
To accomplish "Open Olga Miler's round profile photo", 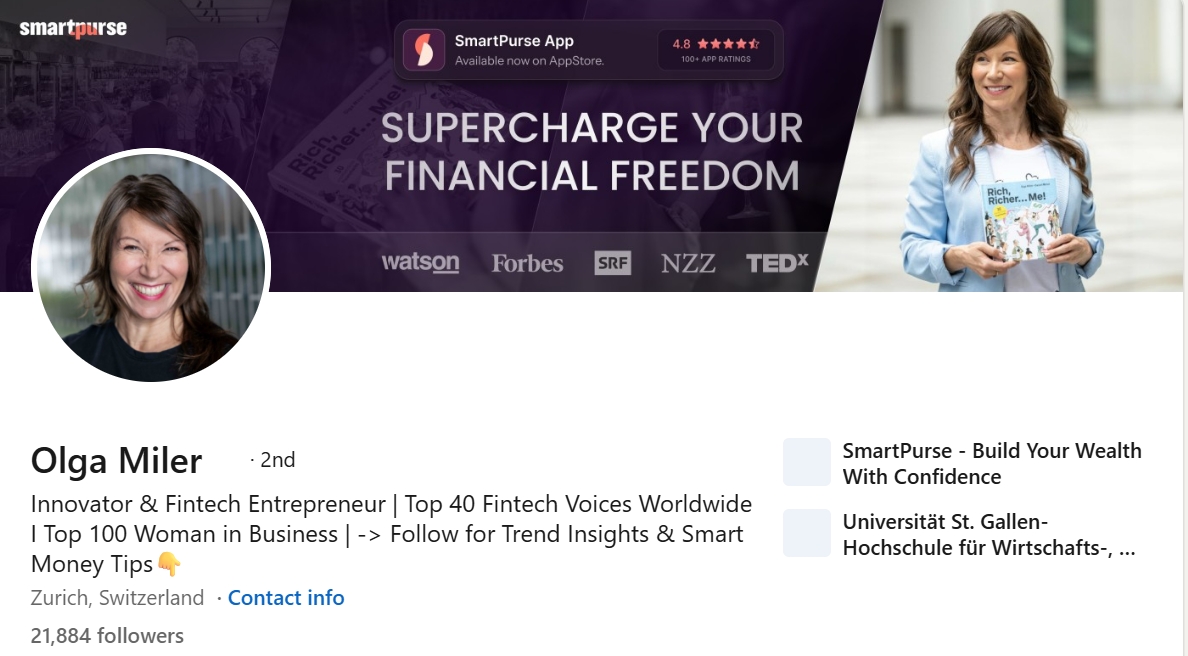I will point(151,265).
